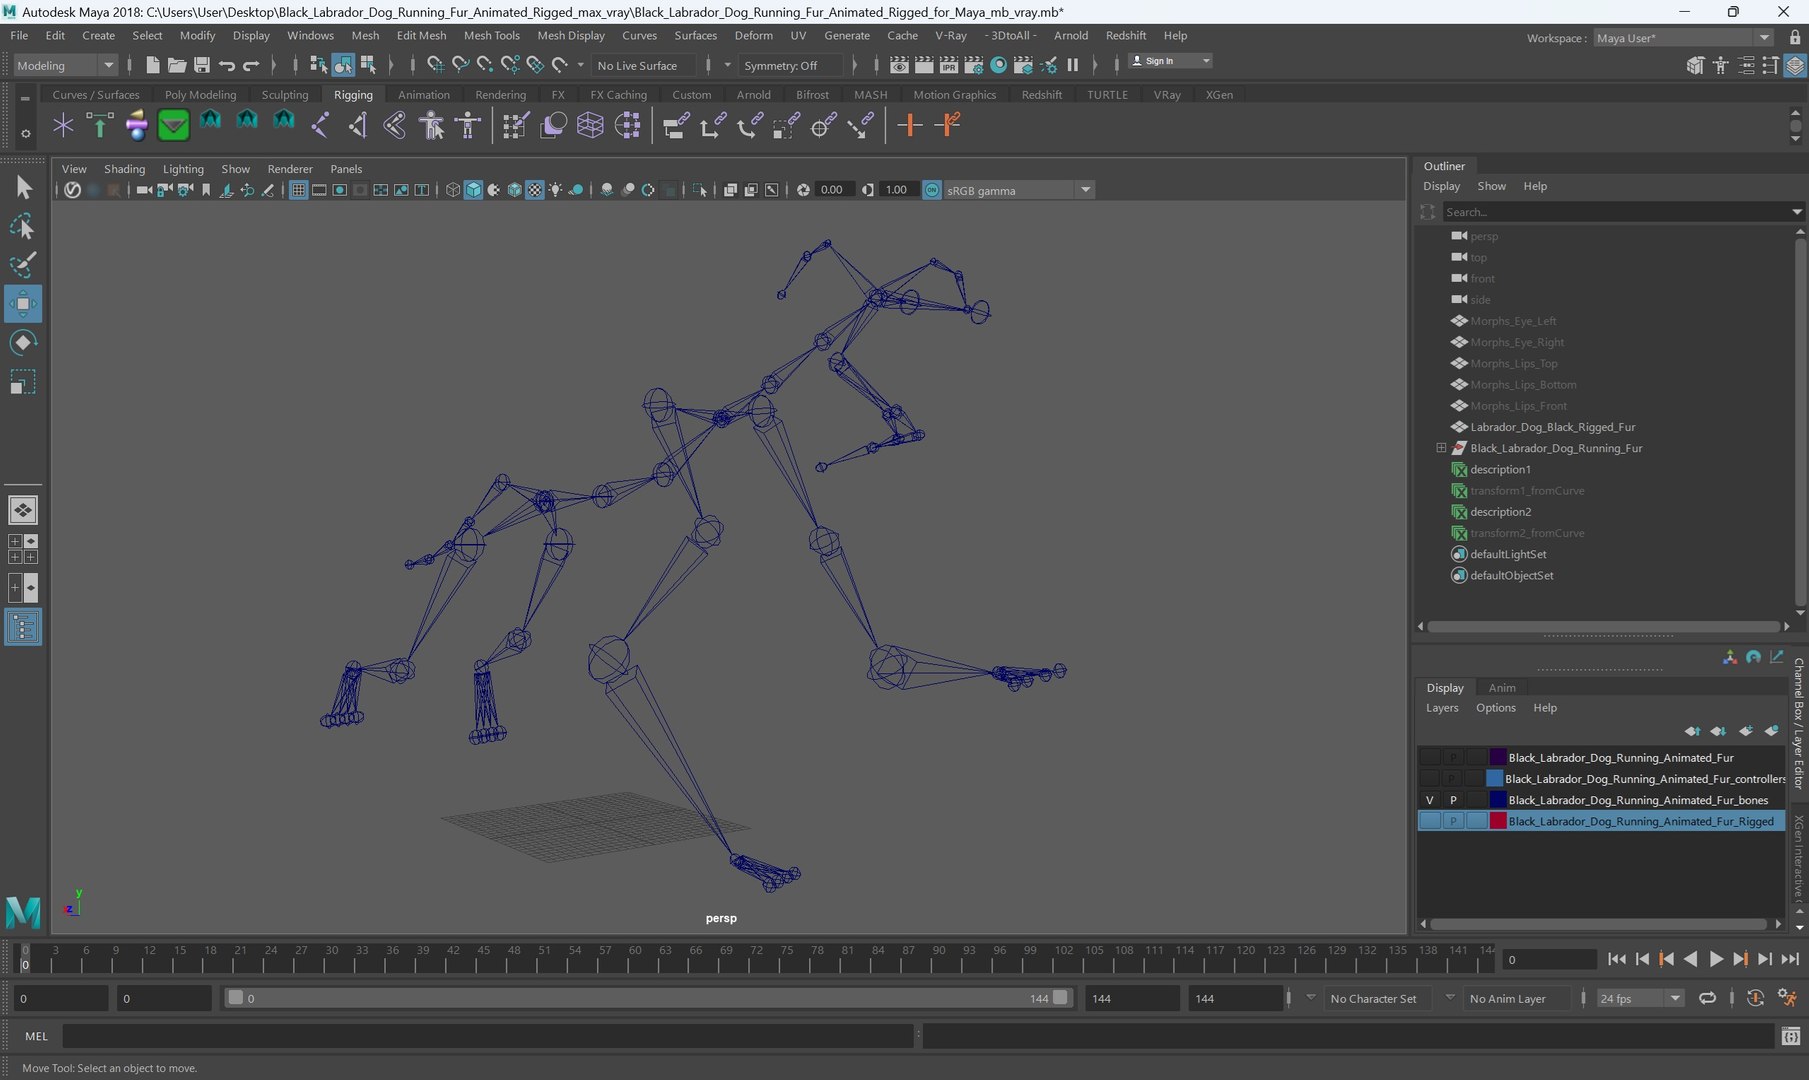The image size is (1809, 1080).
Task: Switch to the Animation shelf tab
Action: [424, 95]
